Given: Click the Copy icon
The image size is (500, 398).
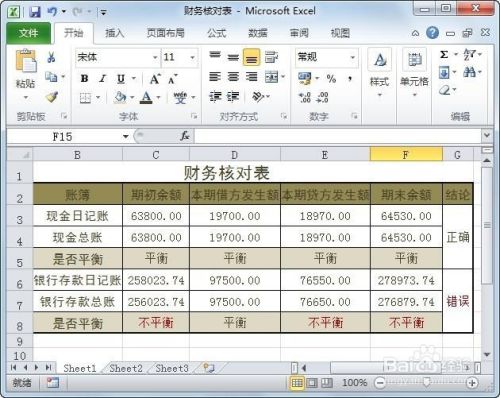Looking at the screenshot, I should [51, 77].
